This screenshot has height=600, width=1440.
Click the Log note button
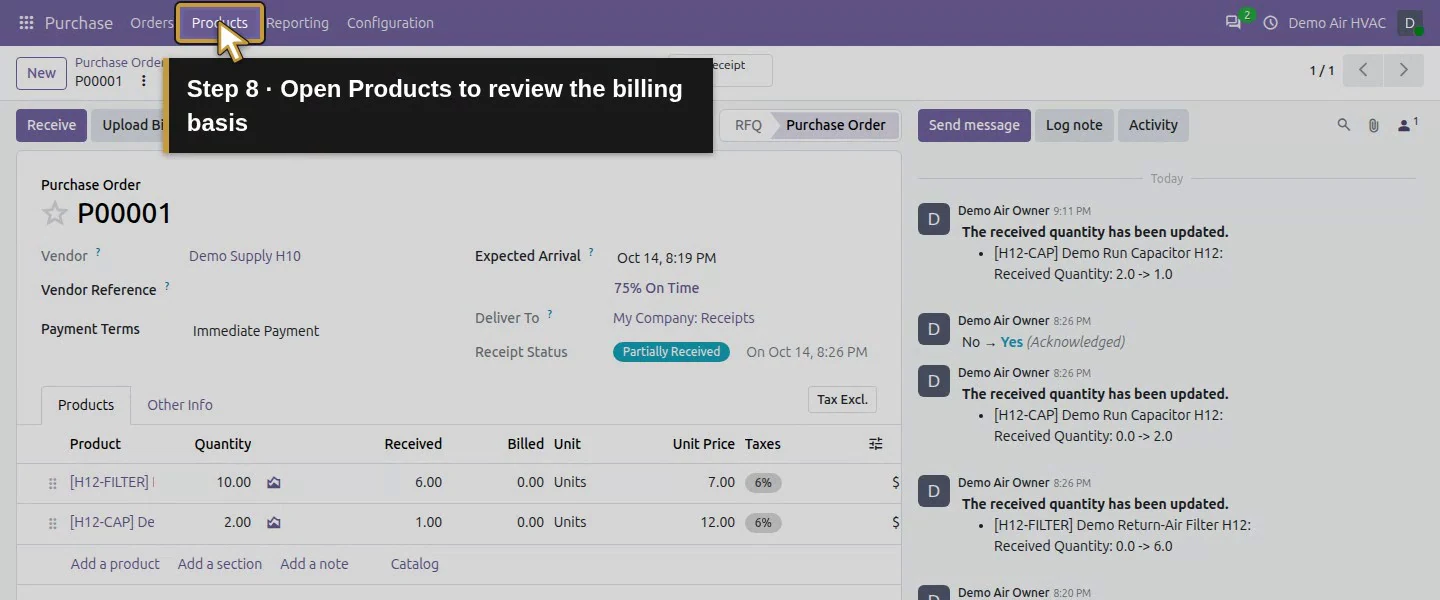(x=1074, y=125)
